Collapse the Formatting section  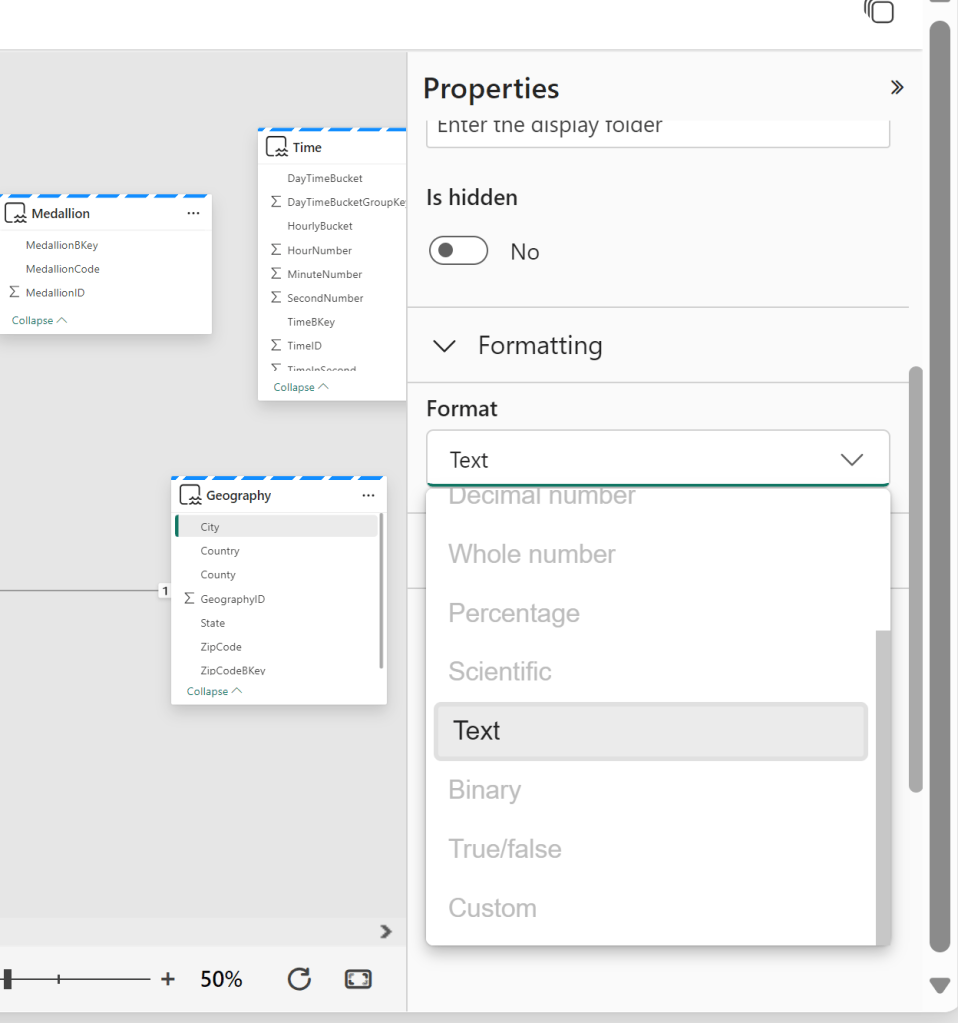pyautogui.click(x=444, y=346)
